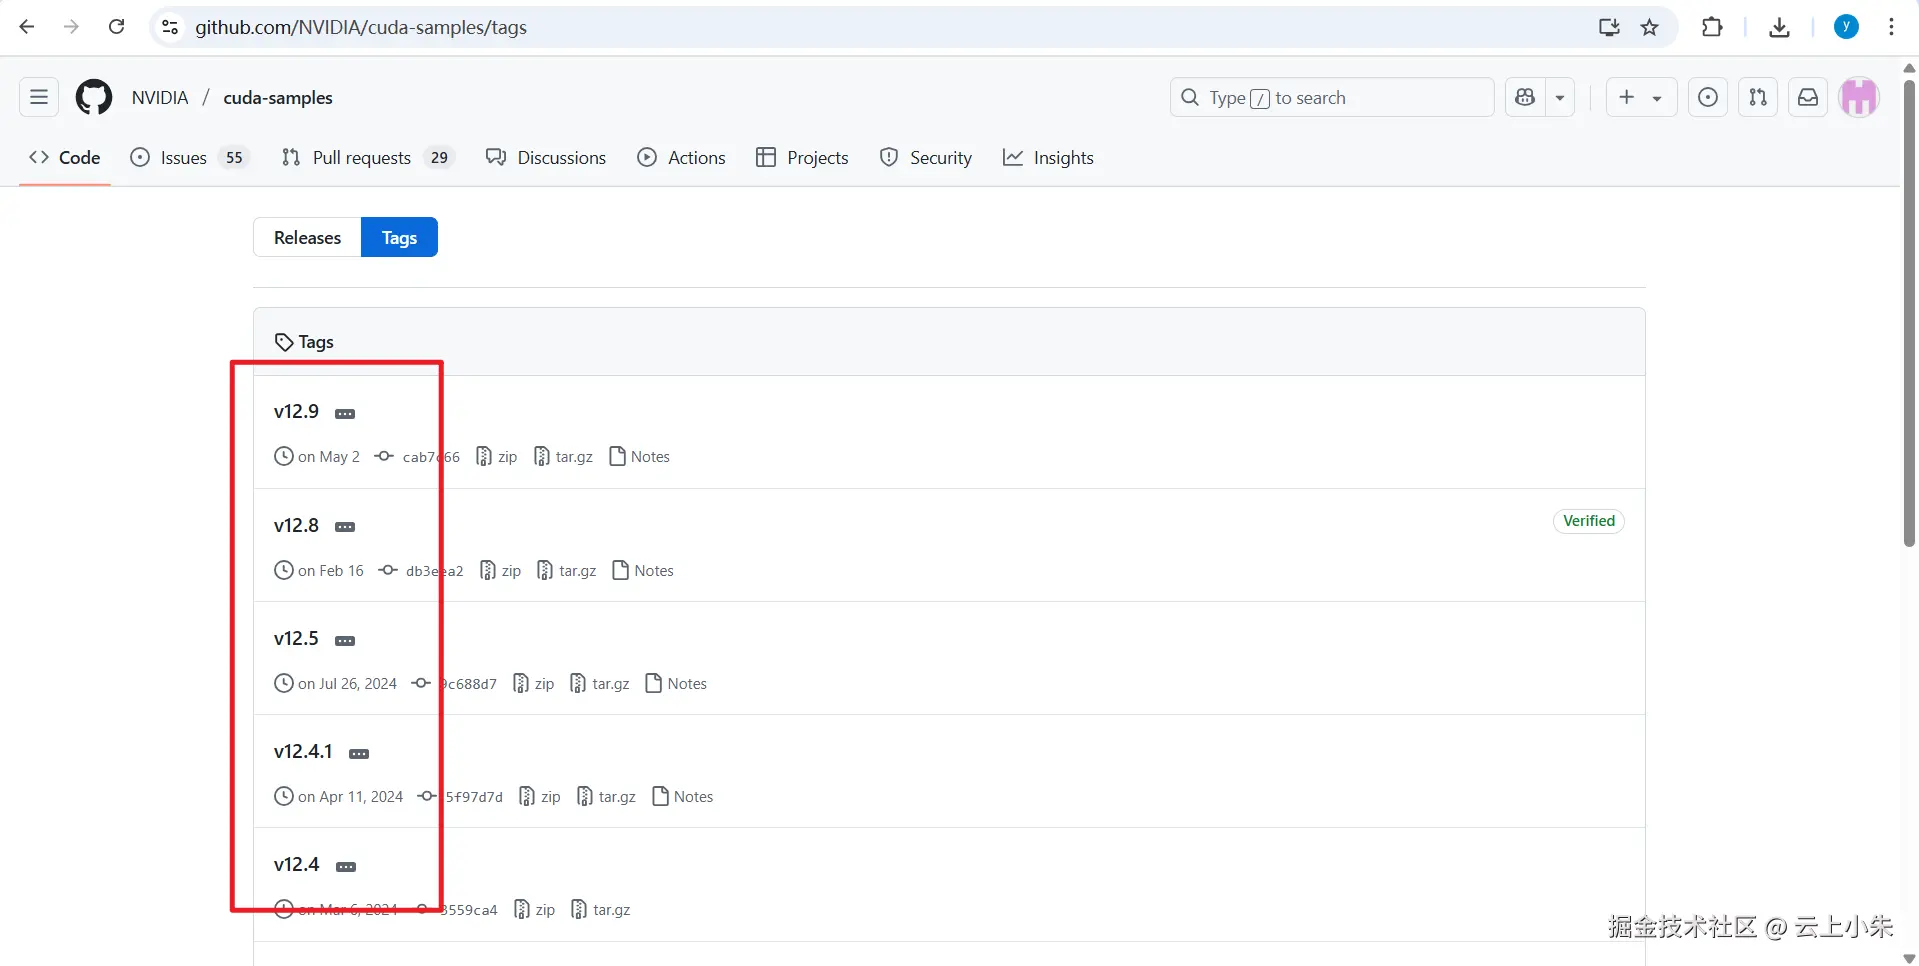Expand Copilot dropdown arrow
1919x966 pixels.
[1560, 97]
